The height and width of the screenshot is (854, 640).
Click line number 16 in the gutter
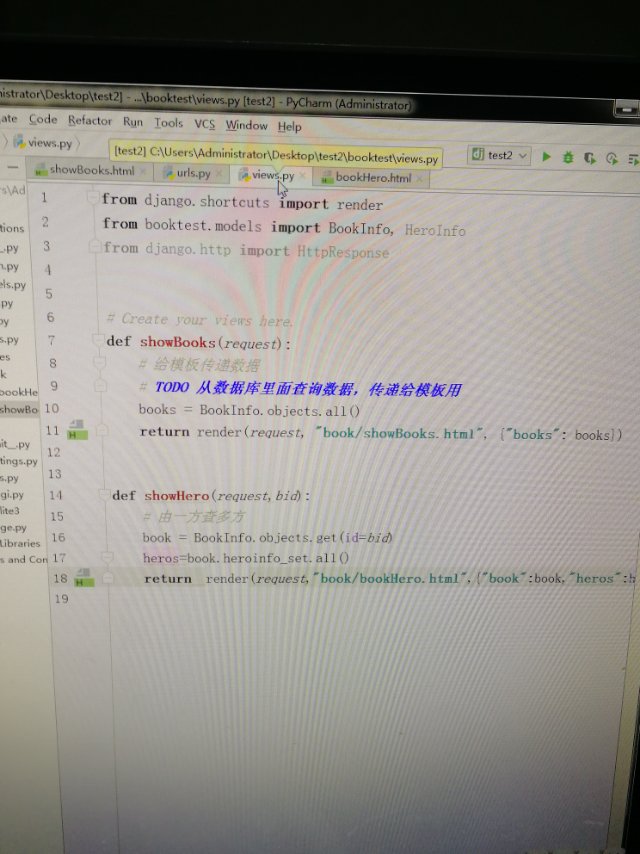[x=58, y=537]
